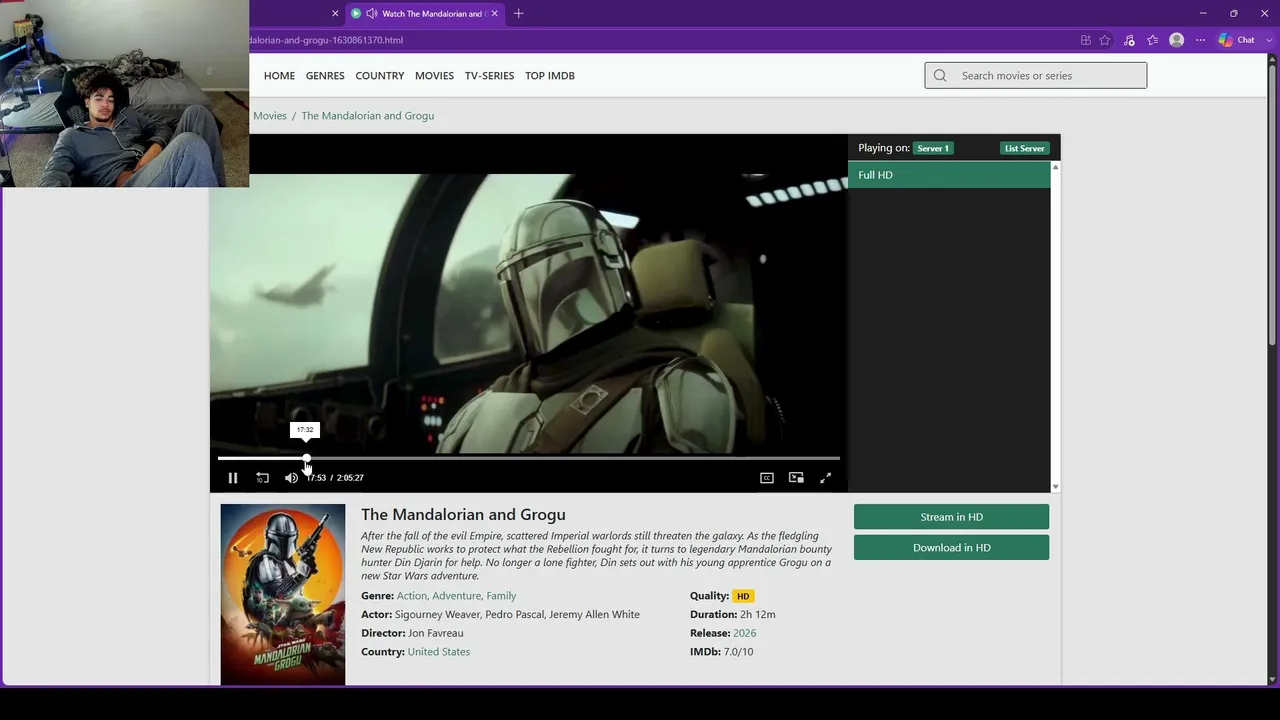Screen dimensions: 1280x720
Task: Click the actor list text
Action: pyautogui.click(x=517, y=615)
